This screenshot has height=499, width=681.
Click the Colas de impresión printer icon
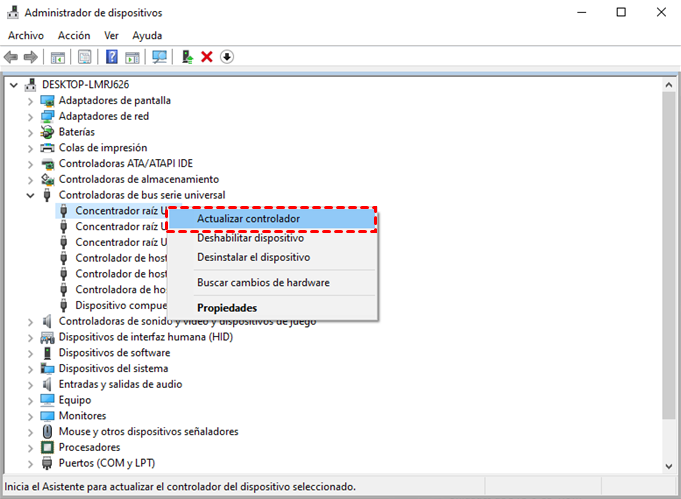click(x=48, y=148)
